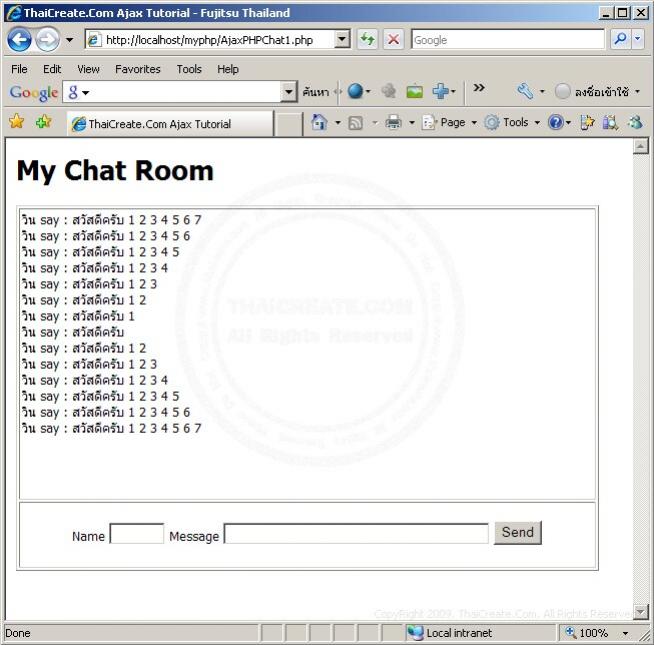The width and height of the screenshot is (654, 645).
Task: Open the File menu
Action: coord(19,69)
